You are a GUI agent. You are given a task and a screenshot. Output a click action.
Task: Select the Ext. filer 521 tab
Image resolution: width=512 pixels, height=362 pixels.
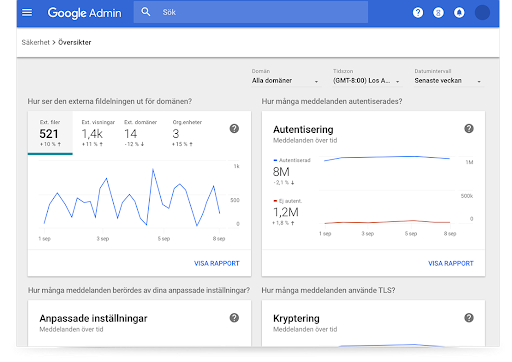(x=50, y=133)
